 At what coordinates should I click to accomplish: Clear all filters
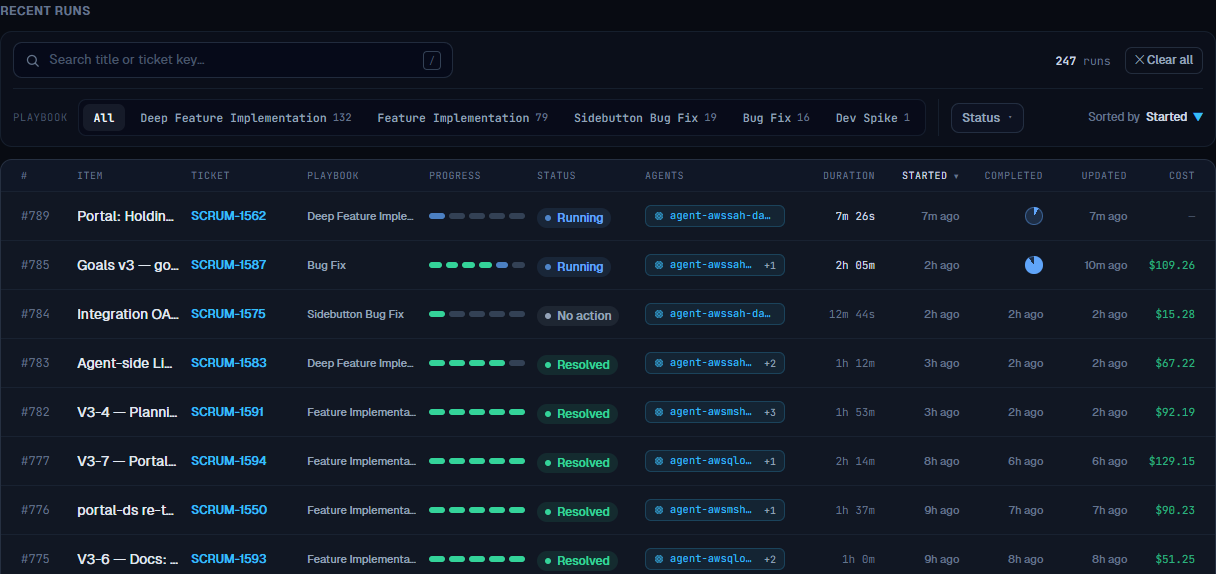[1164, 60]
